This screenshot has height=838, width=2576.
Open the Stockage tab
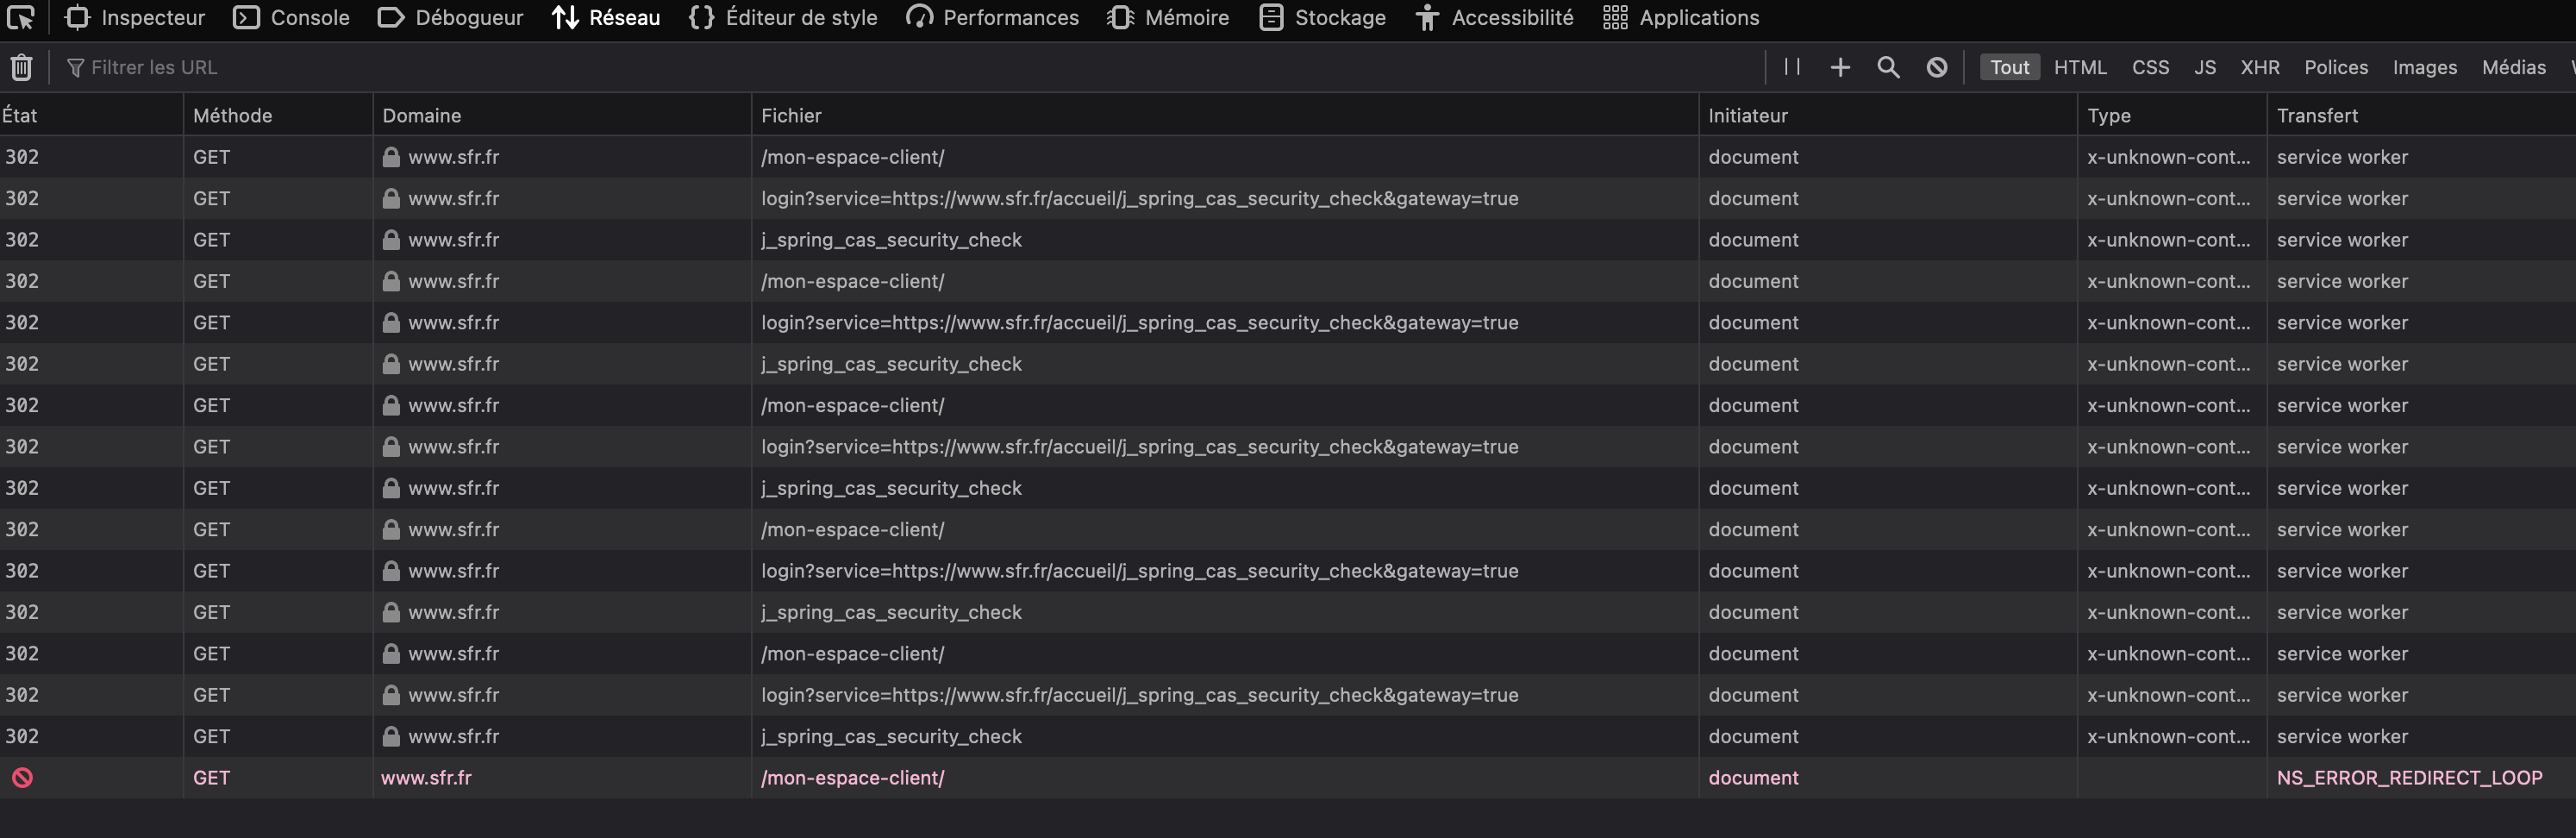coord(1322,17)
